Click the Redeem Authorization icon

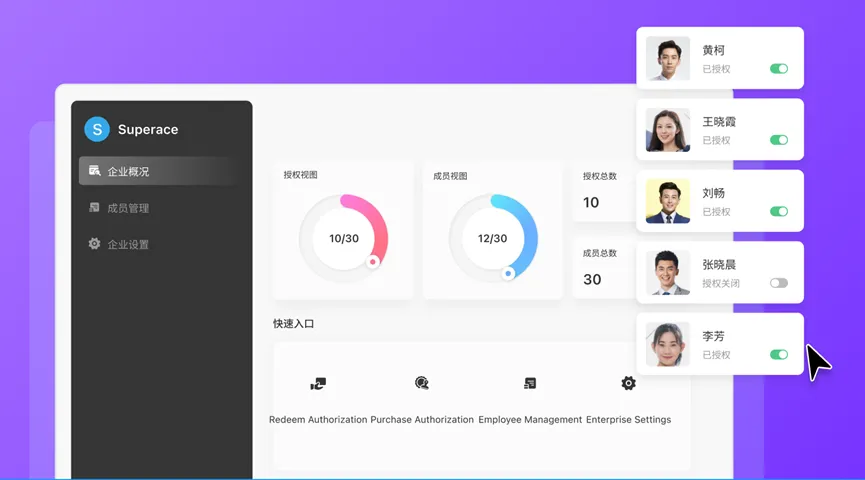click(318, 383)
